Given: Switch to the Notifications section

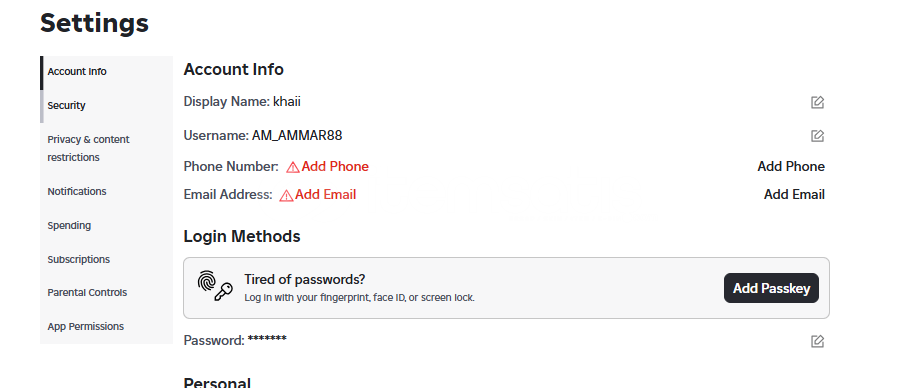Looking at the screenshot, I should click(x=106, y=191).
